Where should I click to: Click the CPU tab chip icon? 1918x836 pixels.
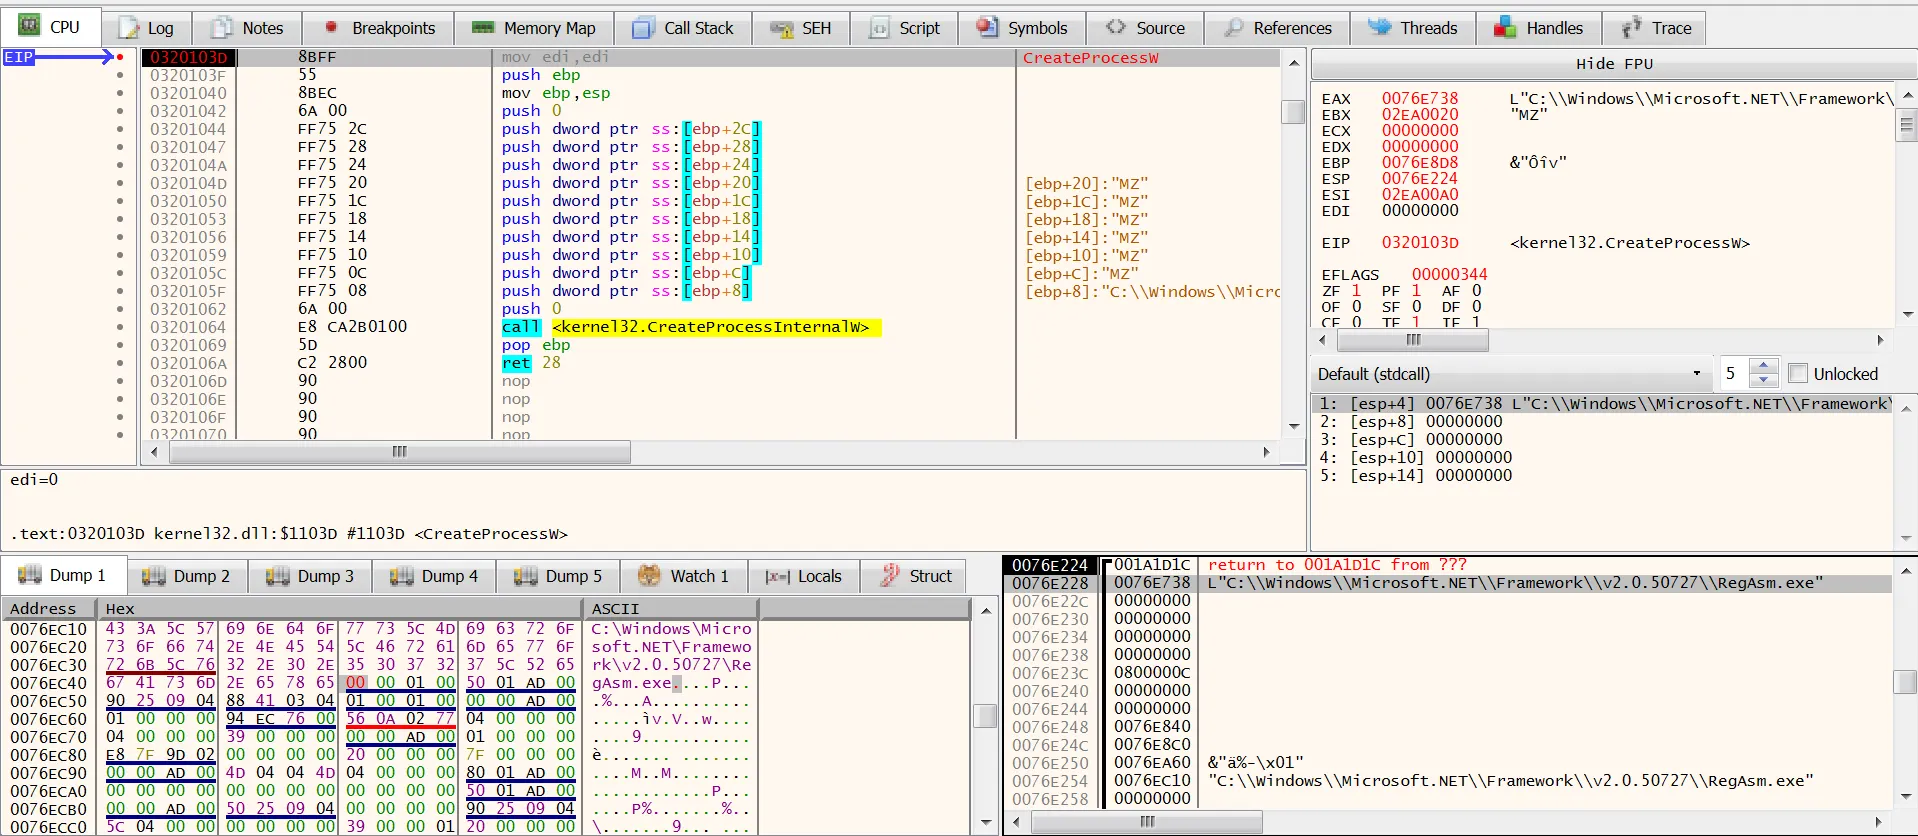tap(29, 26)
